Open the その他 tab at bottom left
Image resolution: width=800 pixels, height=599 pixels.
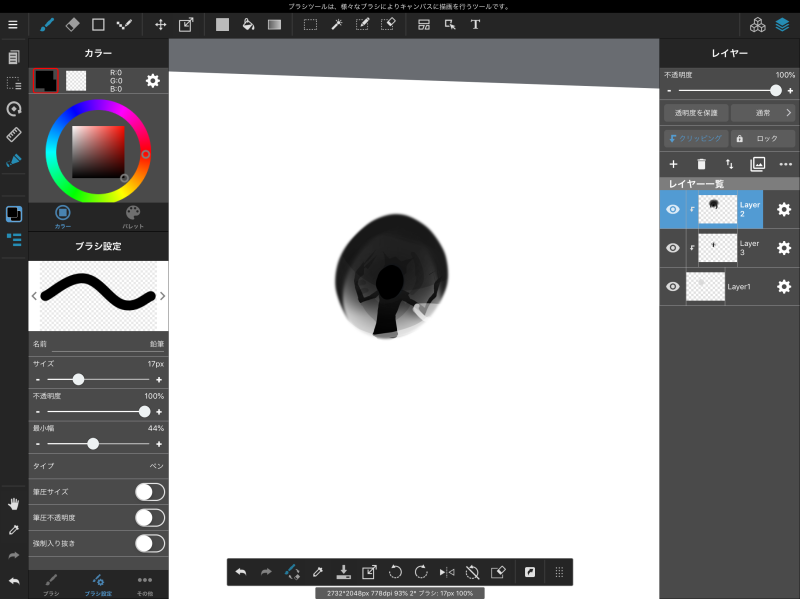click(145, 583)
